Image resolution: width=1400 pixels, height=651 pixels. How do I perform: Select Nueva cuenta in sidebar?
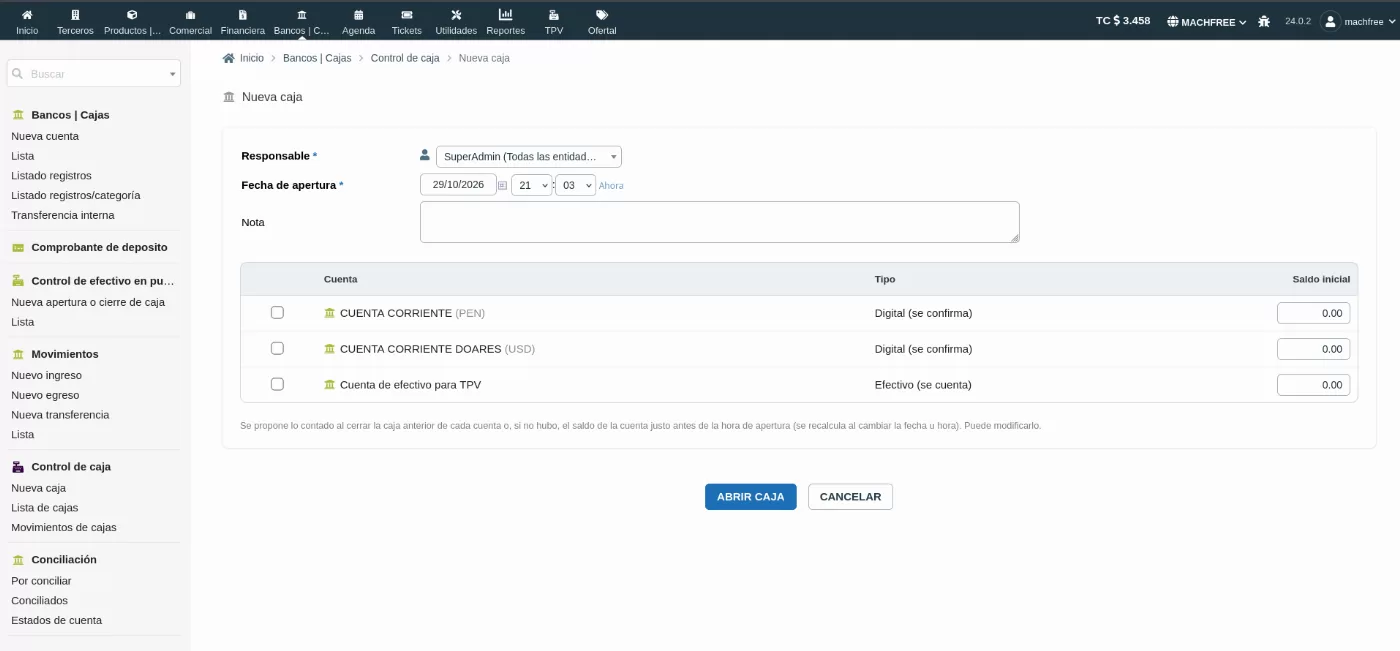click(45, 136)
